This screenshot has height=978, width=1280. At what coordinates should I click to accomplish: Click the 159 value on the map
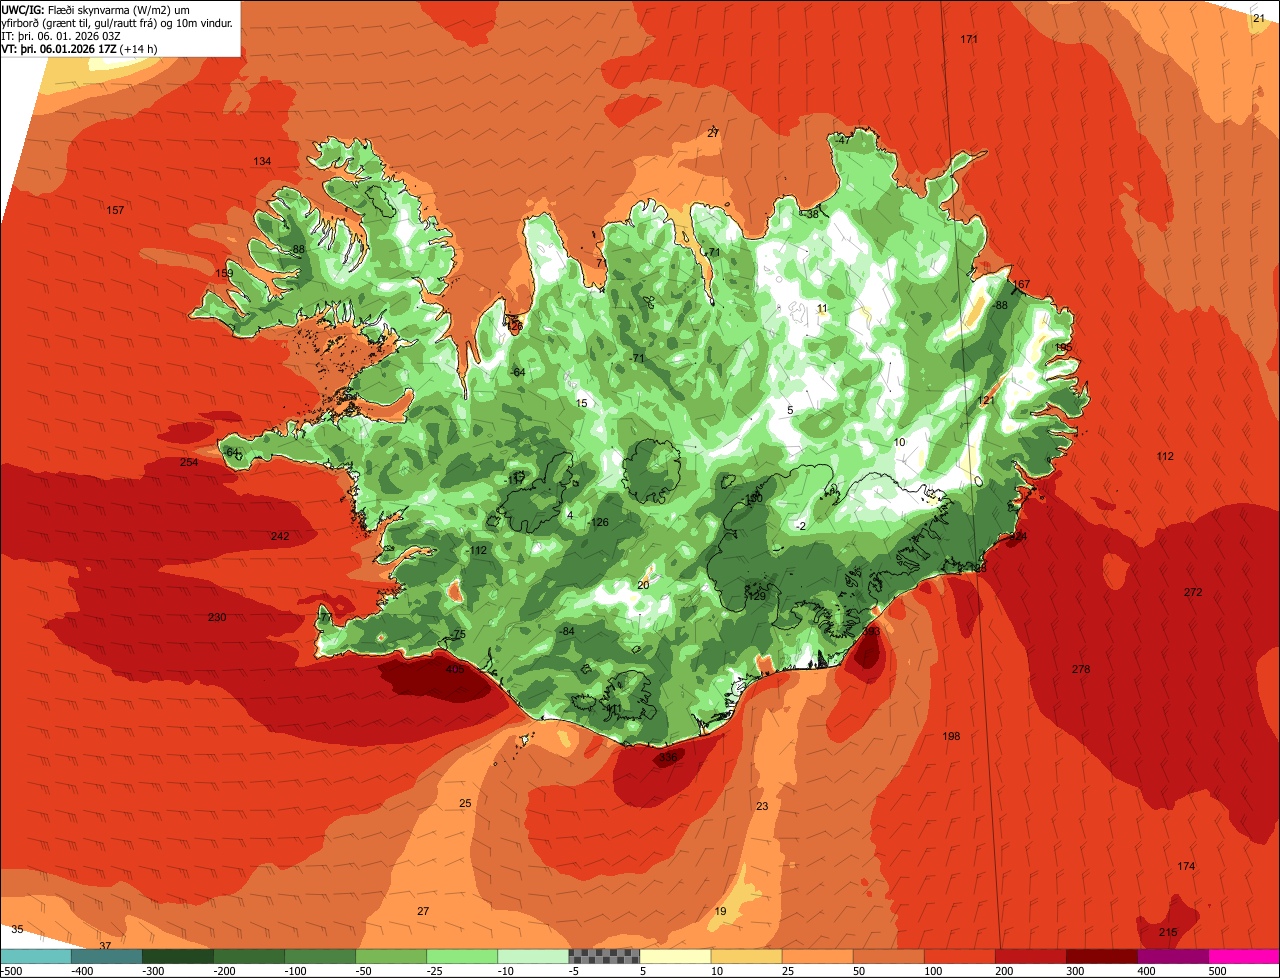224,273
